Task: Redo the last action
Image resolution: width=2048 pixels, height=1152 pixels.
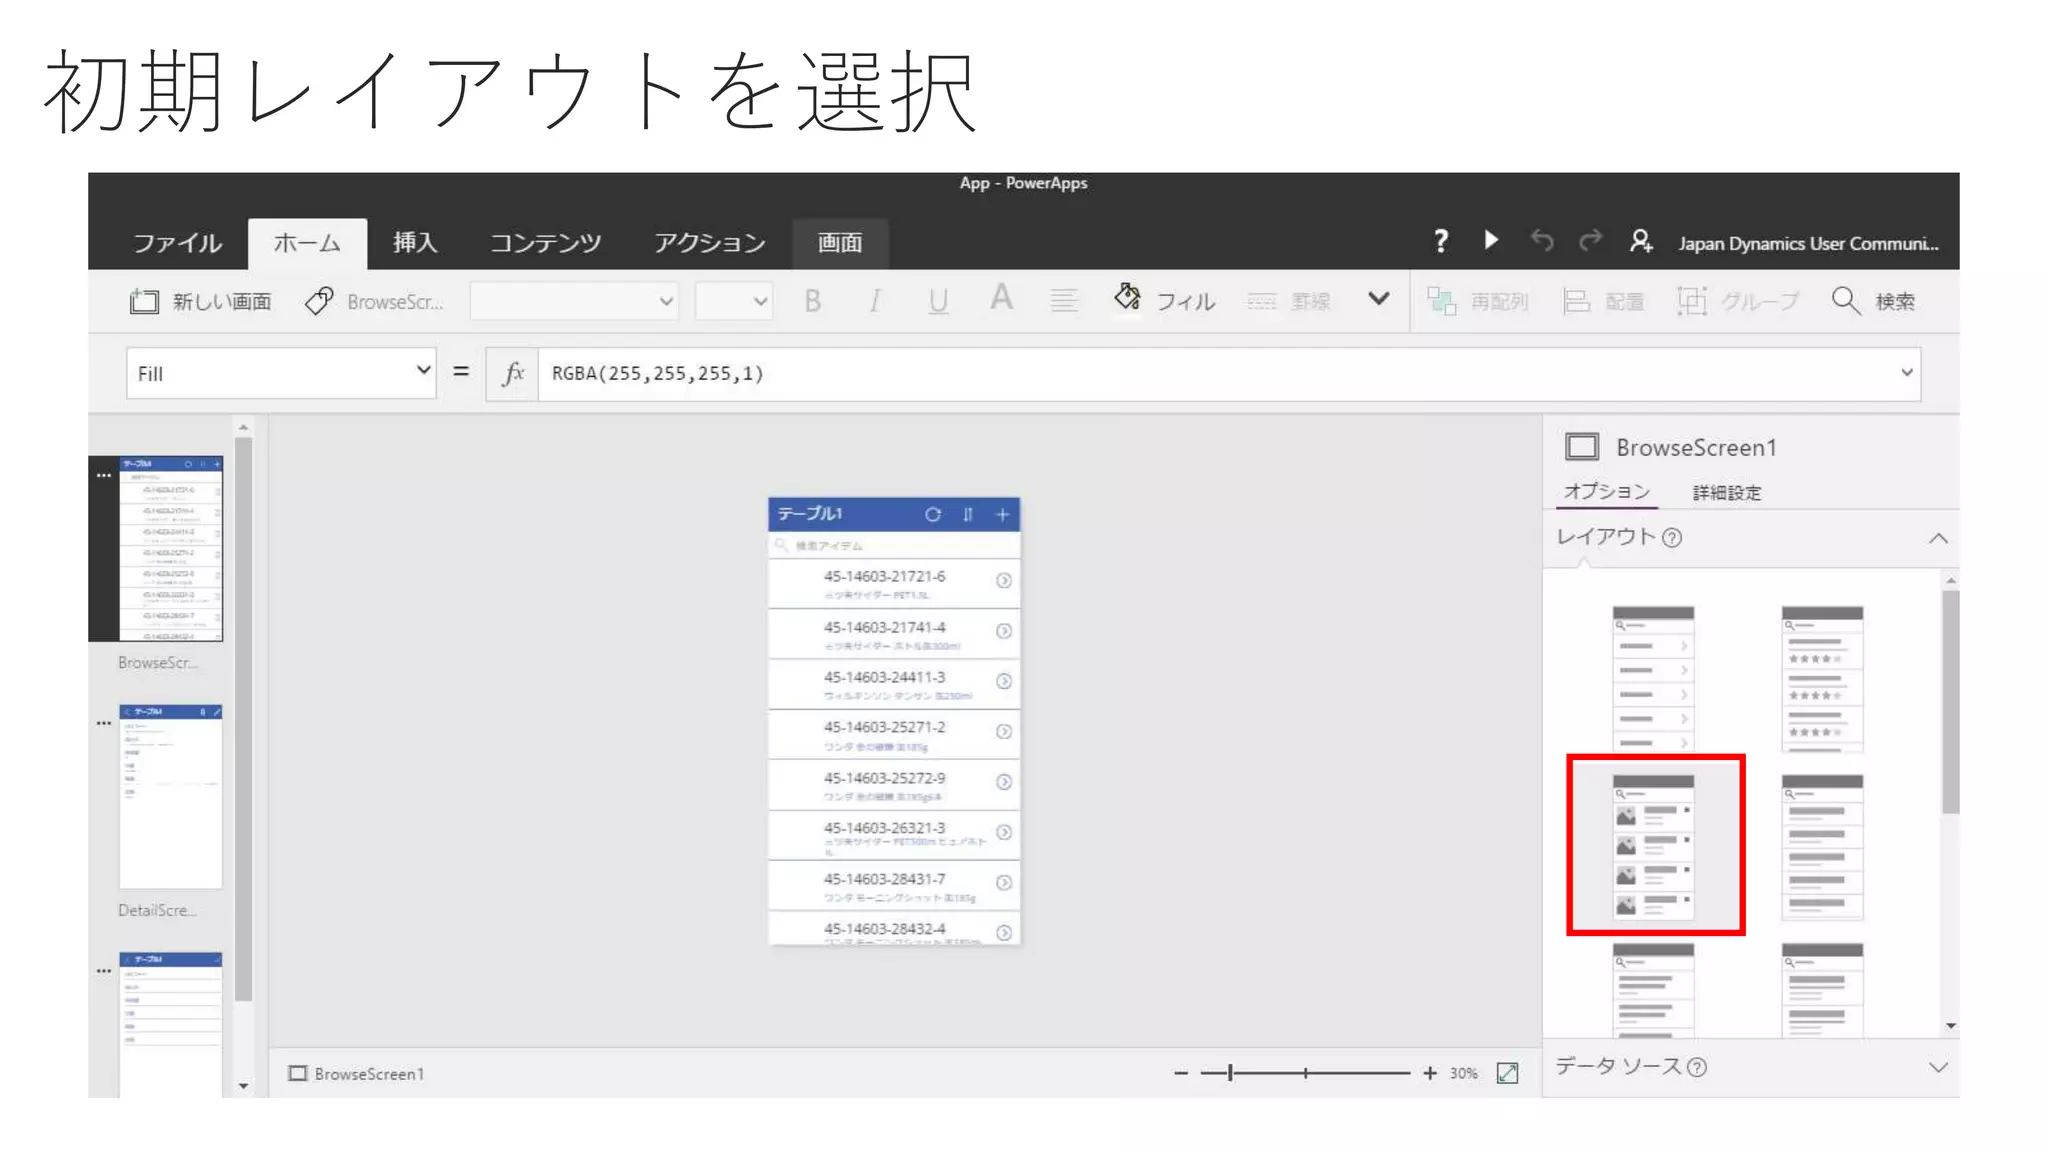Action: pyautogui.click(x=1590, y=241)
